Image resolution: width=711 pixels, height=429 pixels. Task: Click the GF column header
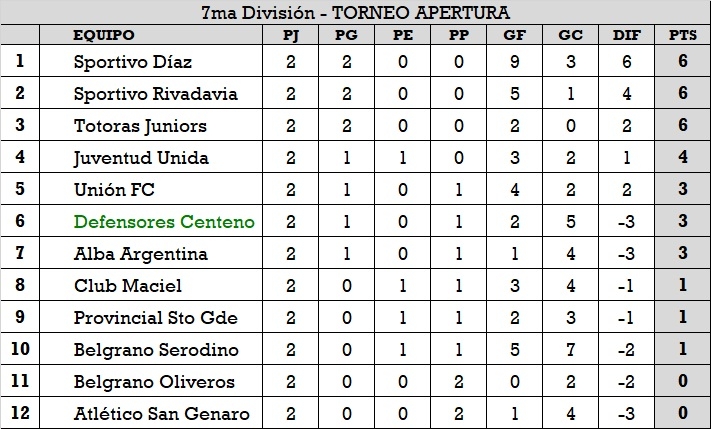pyautogui.click(x=511, y=36)
